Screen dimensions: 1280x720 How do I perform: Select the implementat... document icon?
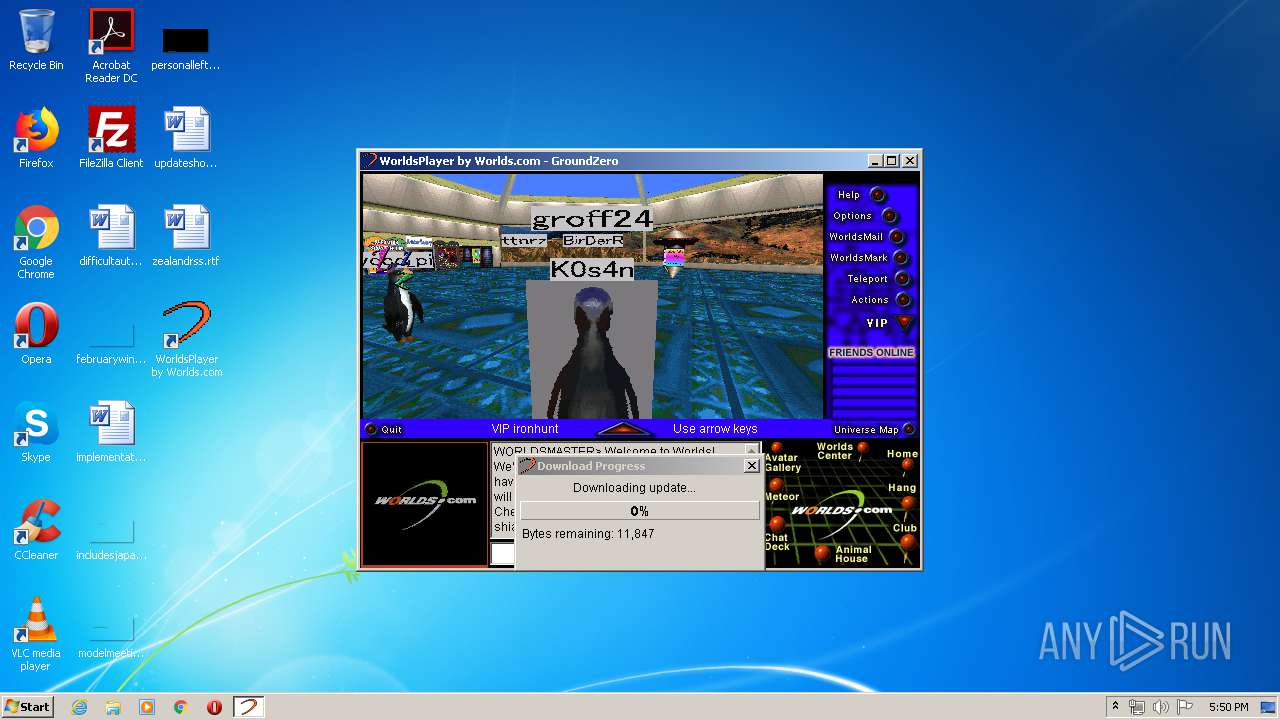[111, 432]
